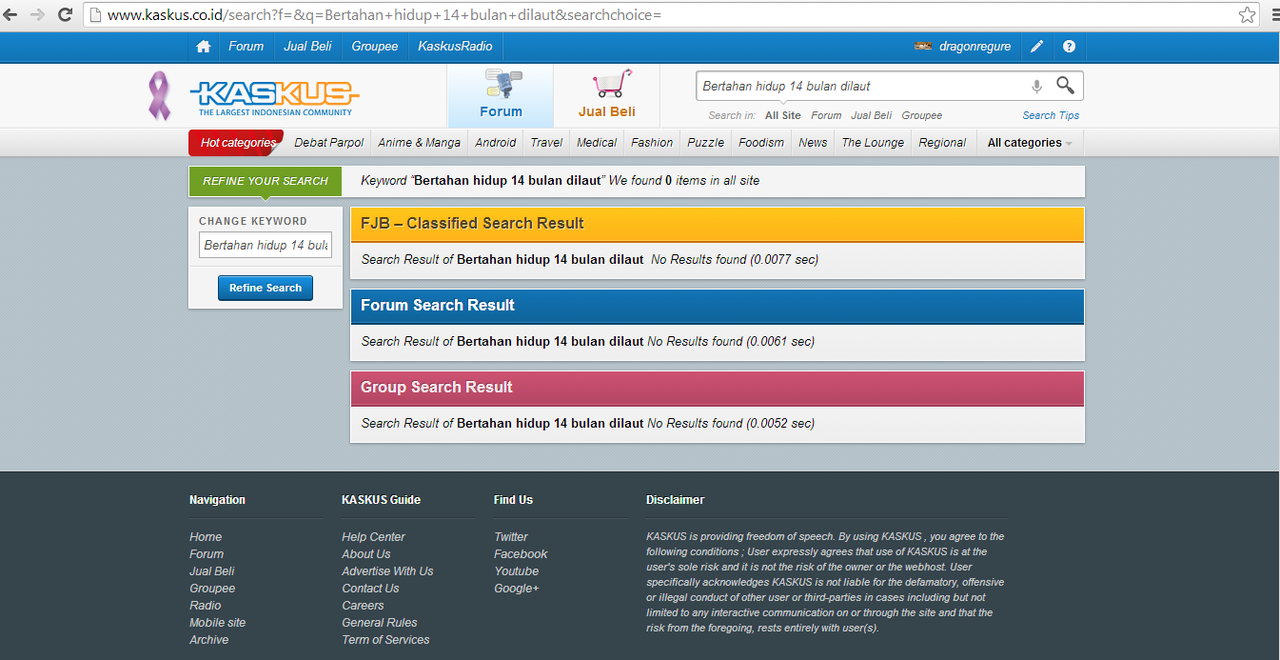Click the browser forward arrow
The height and width of the screenshot is (660, 1280).
(x=38, y=15)
